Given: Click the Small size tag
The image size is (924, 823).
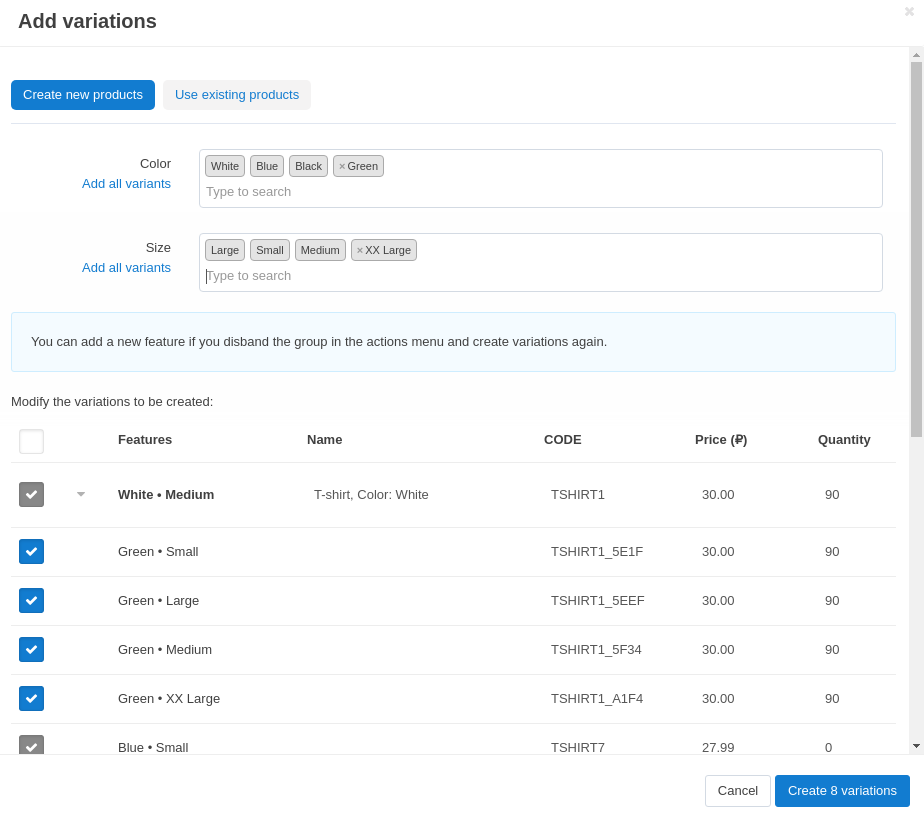Looking at the screenshot, I should click(270, 250).
